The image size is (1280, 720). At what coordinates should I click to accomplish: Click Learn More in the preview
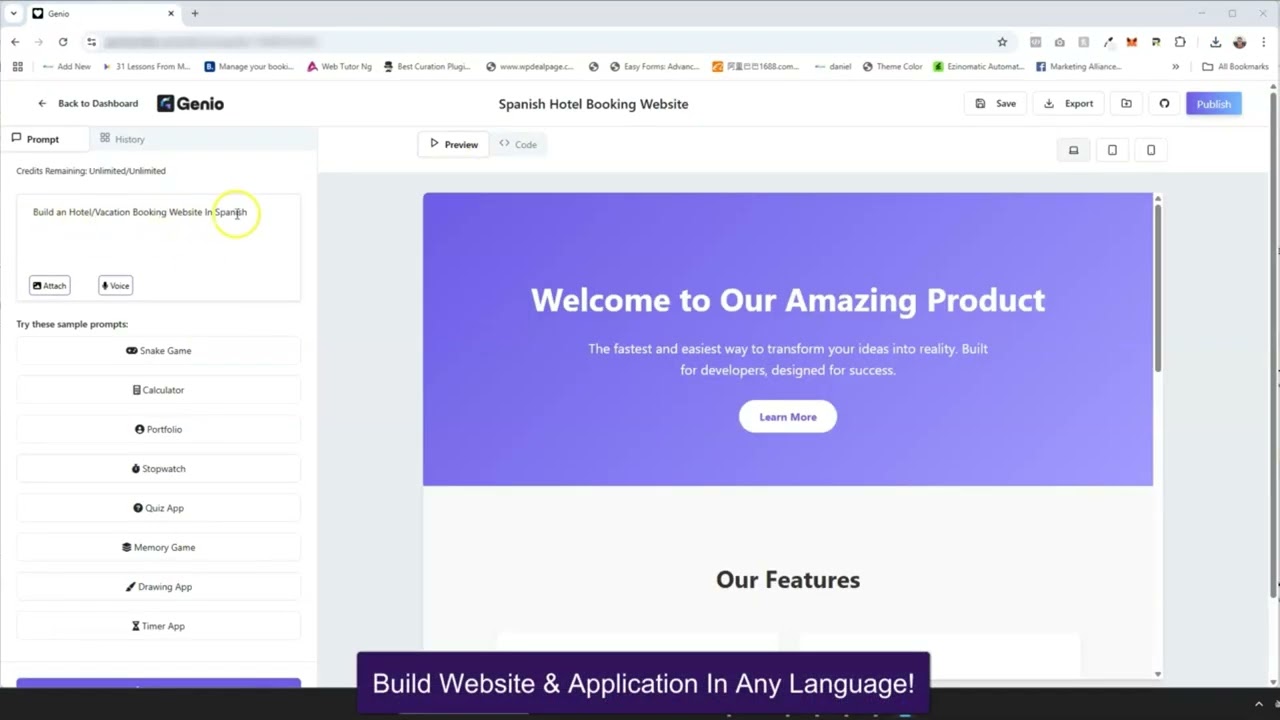coord(788,417)
